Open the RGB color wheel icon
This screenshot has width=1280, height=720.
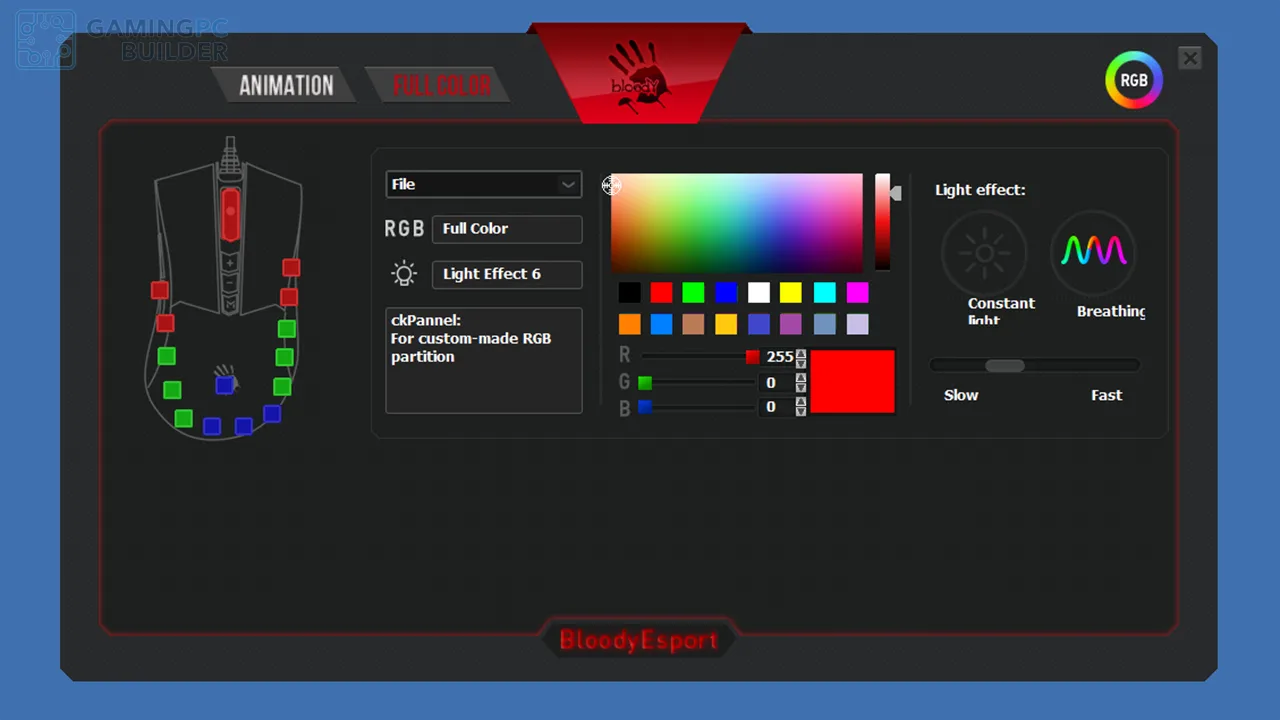[1133, 80]
